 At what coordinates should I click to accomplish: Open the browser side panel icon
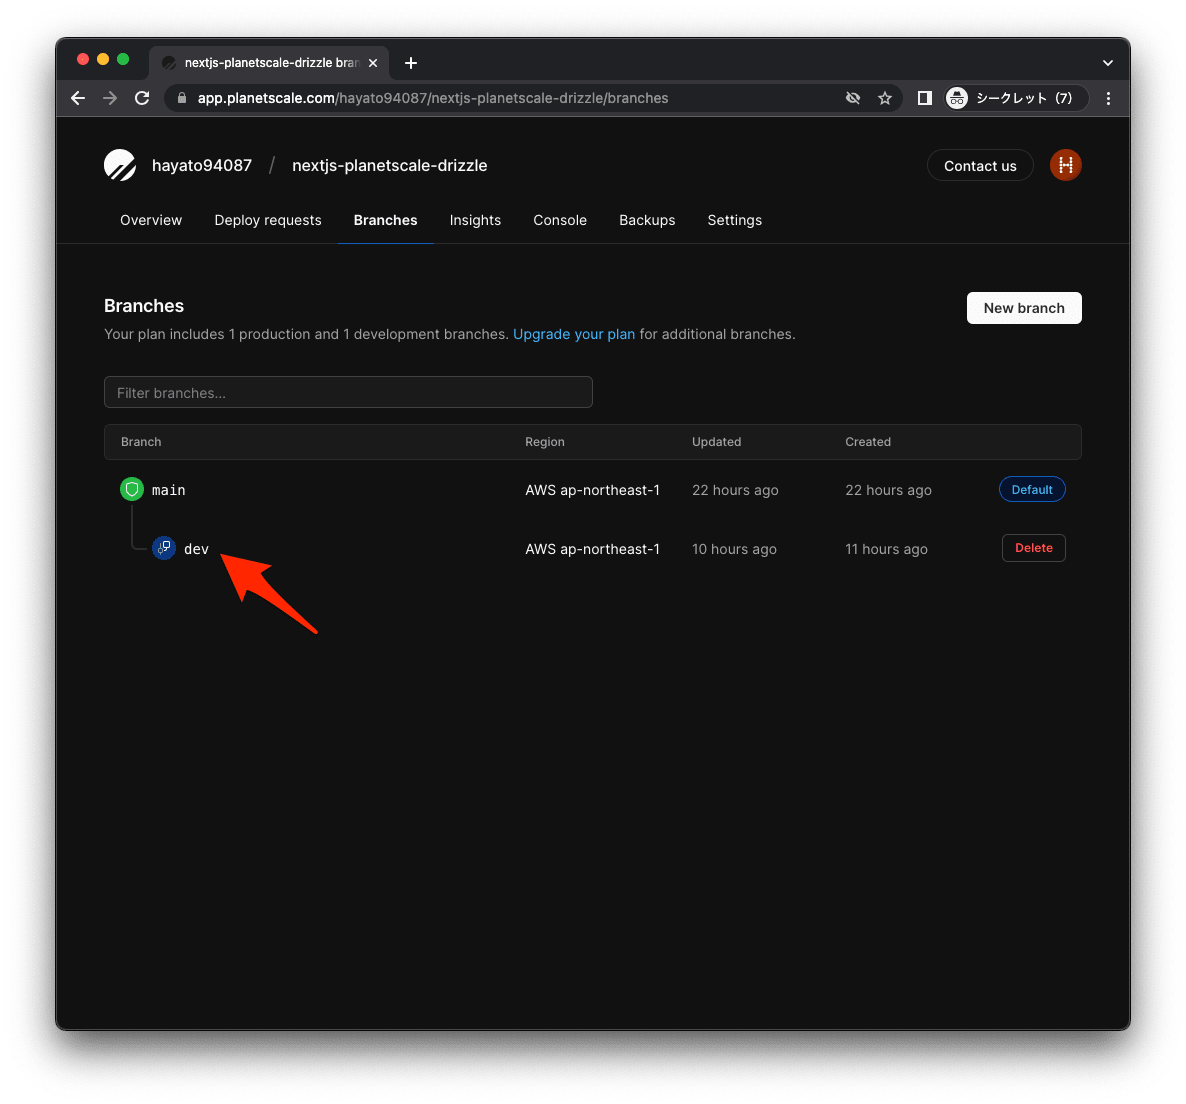pos(924,98)
